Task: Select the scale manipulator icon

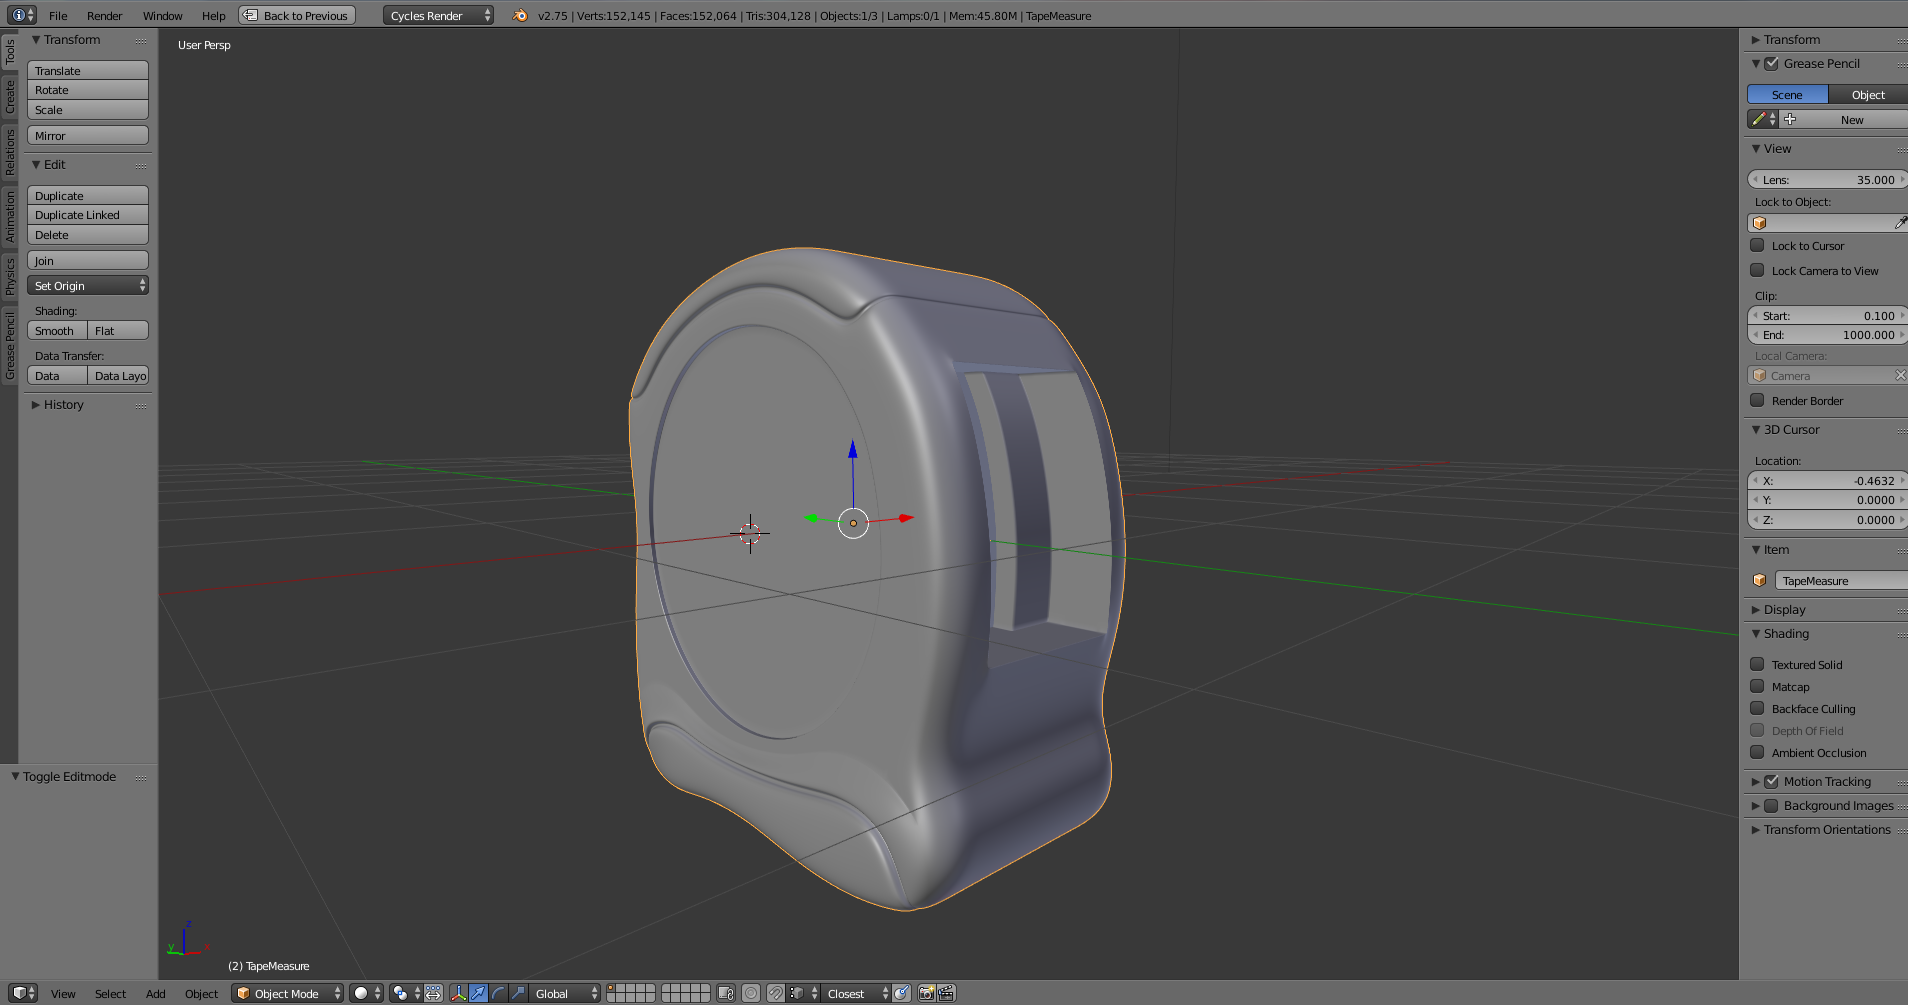Action: coord(518,993)
